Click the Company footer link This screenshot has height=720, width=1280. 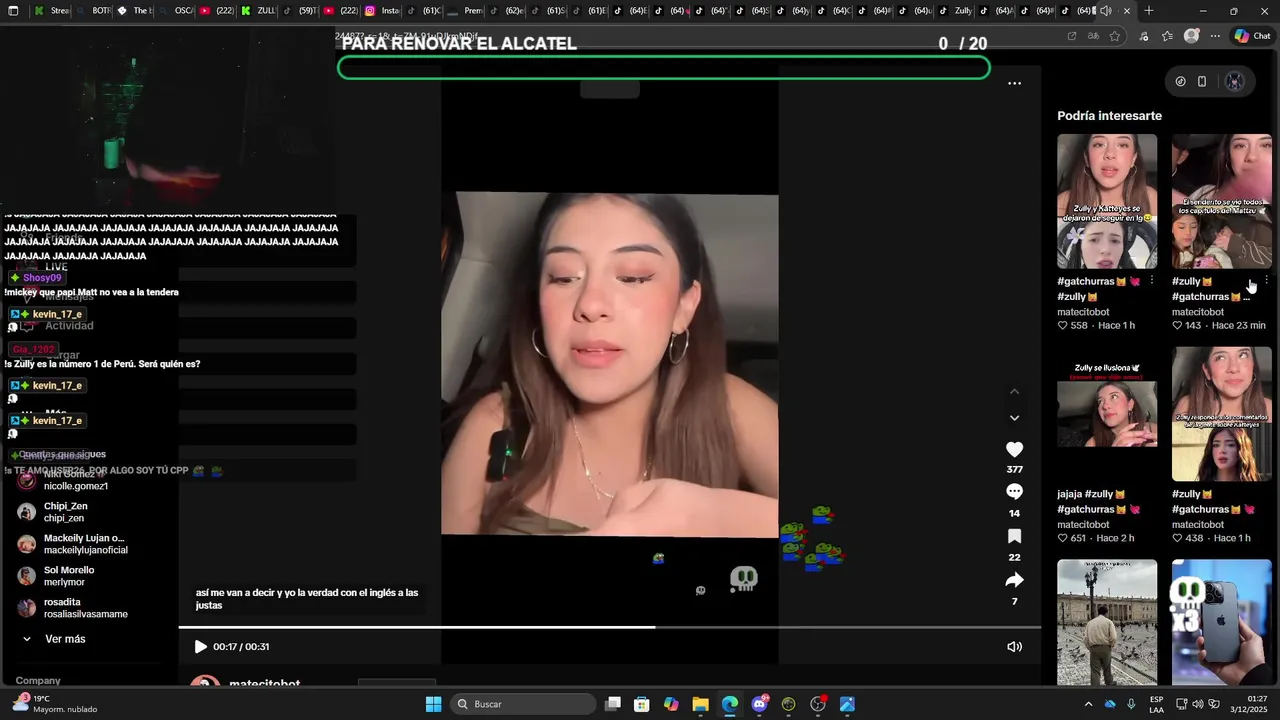(38, 681)
